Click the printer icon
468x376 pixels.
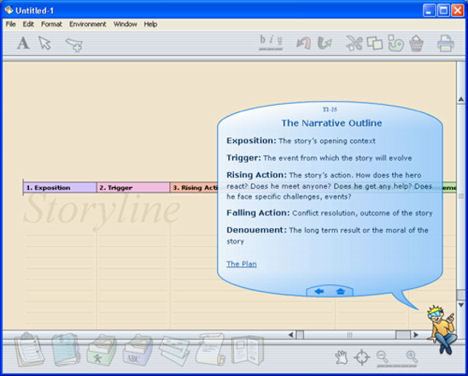446,43
